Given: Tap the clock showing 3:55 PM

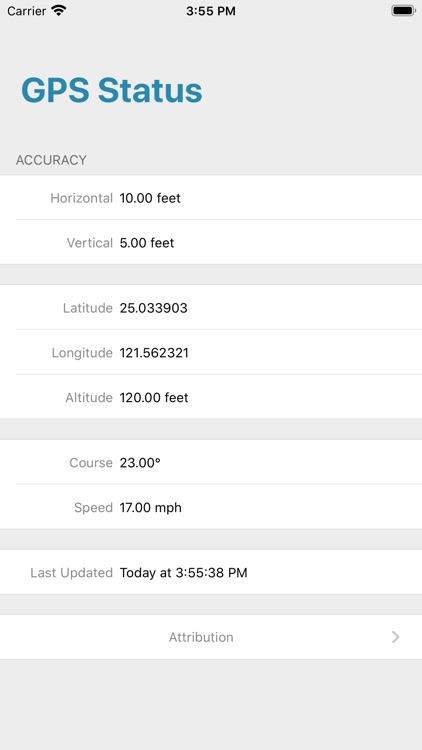Looking at the screenshot, I should (x=211, y=11).
